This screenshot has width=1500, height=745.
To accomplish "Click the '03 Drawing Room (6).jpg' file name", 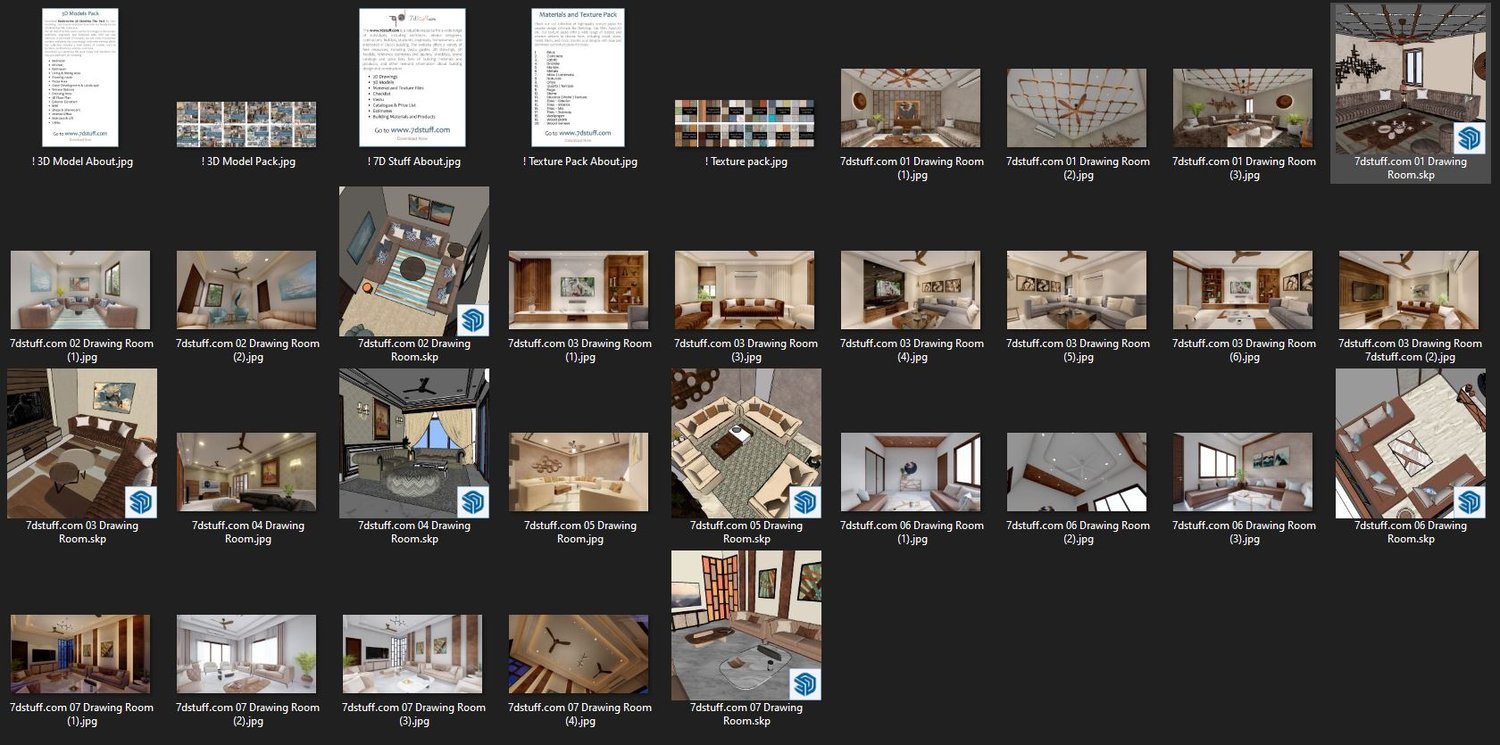I will [x=1244, y=350].
